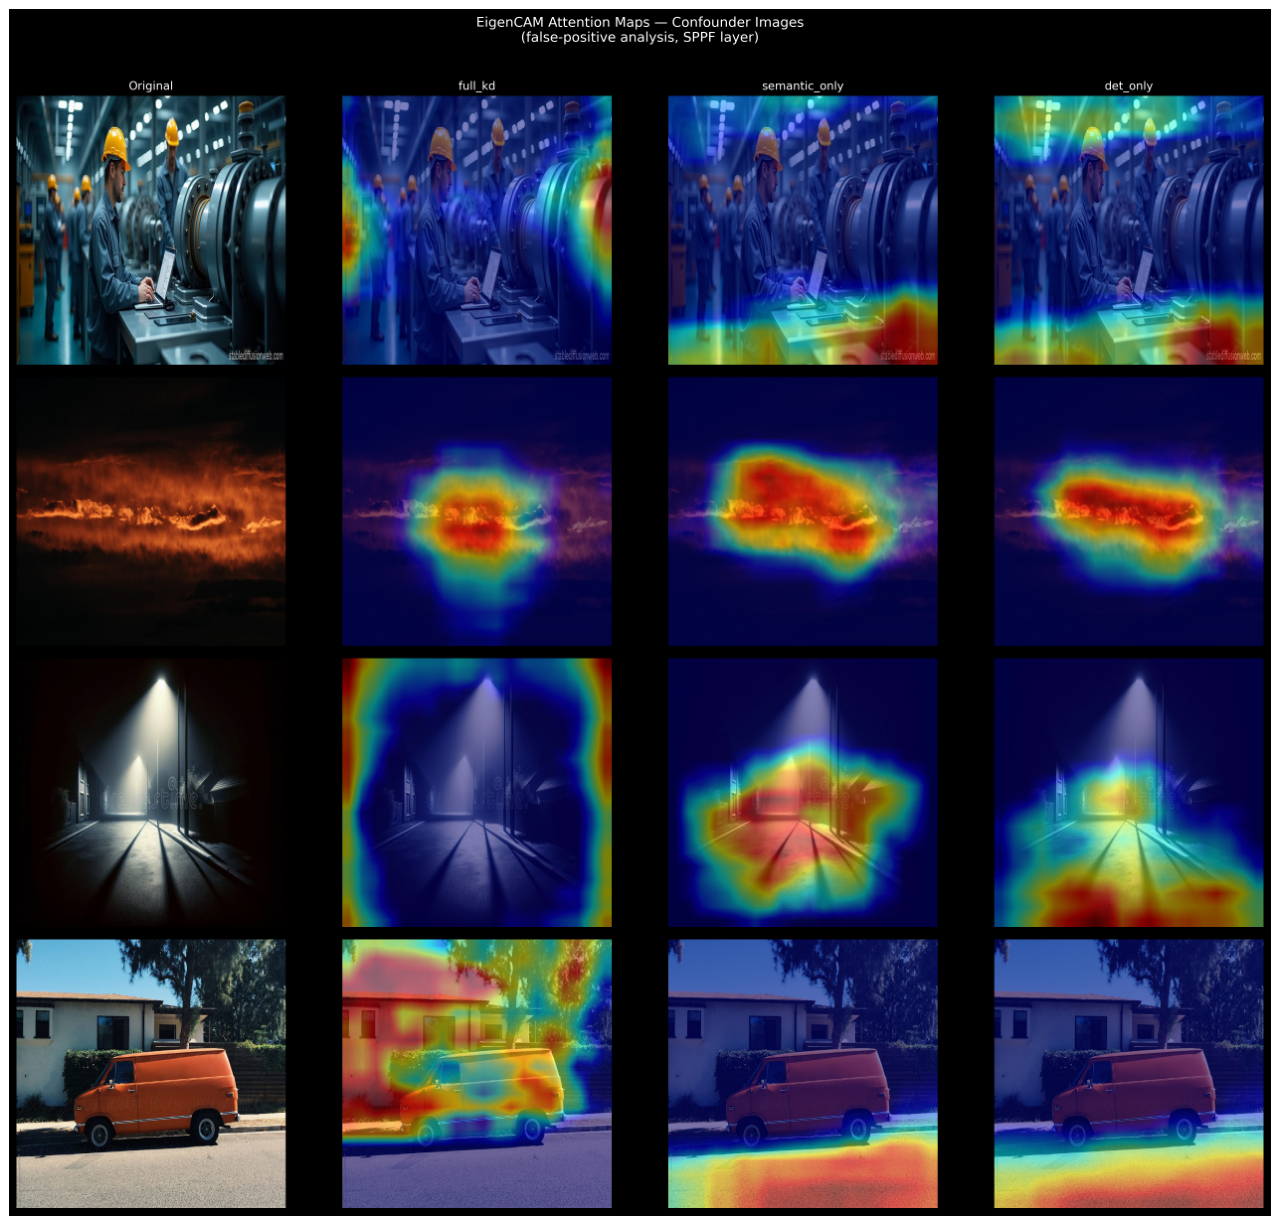
Task: Open the det_only heatmap of the spotlight alley
Action: (1129, 792)
